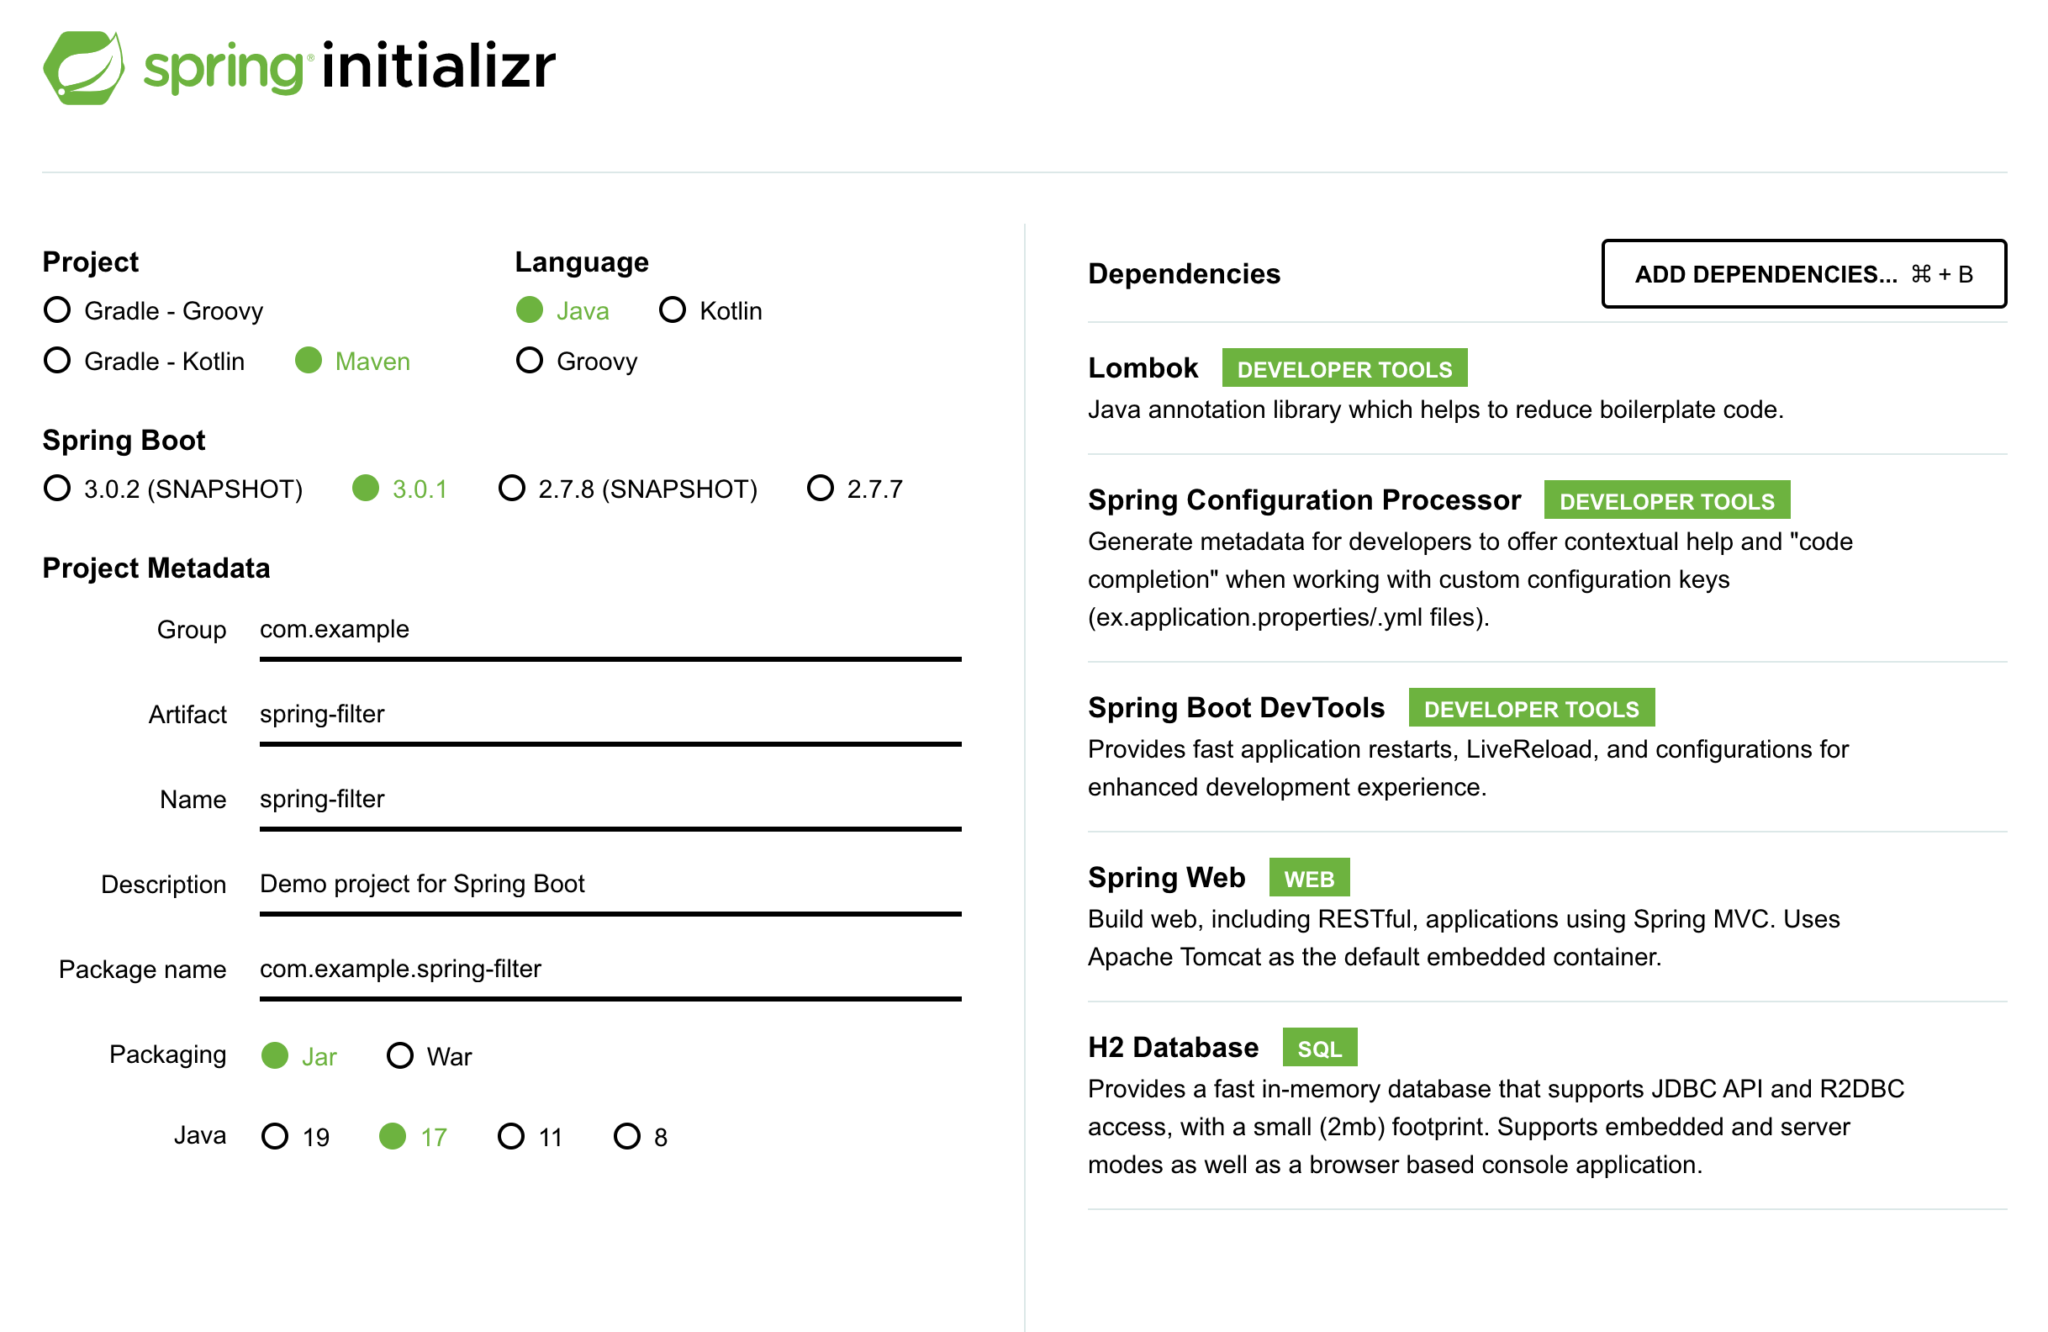The height and width of the screenshot is (1332, 2048).
Task: Select Java version 11
Action: [x=511, y=1136]
